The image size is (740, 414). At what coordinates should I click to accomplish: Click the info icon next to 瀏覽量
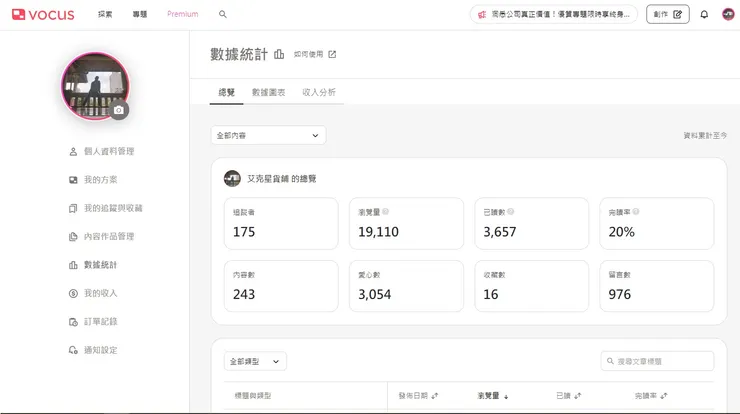coord(386,211)
